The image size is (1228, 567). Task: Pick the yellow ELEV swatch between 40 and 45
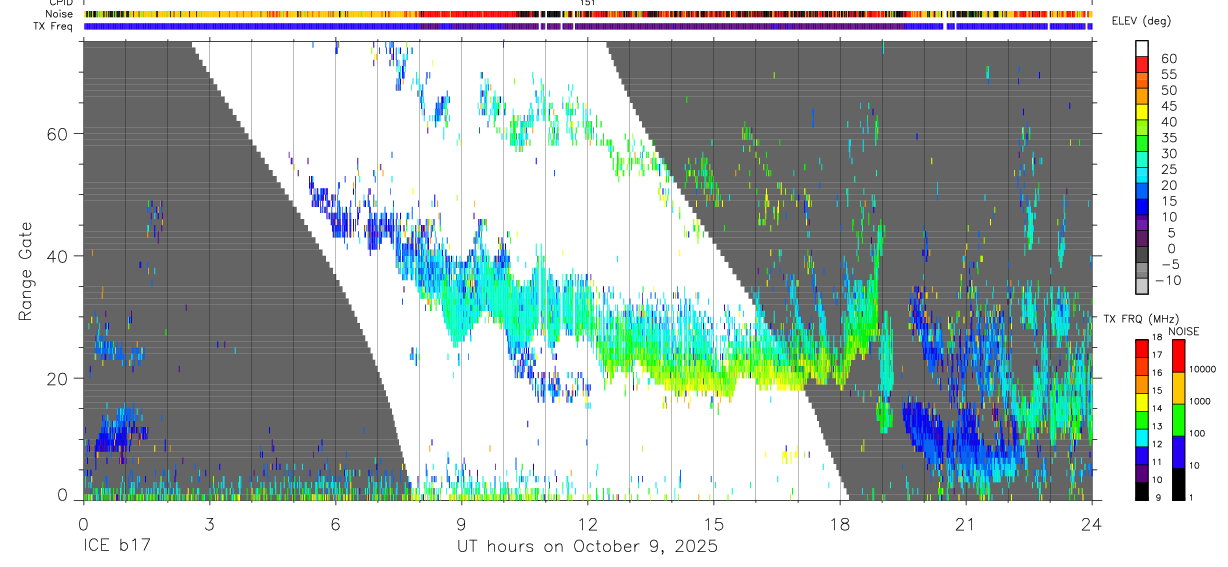(x=1142, y=113)
